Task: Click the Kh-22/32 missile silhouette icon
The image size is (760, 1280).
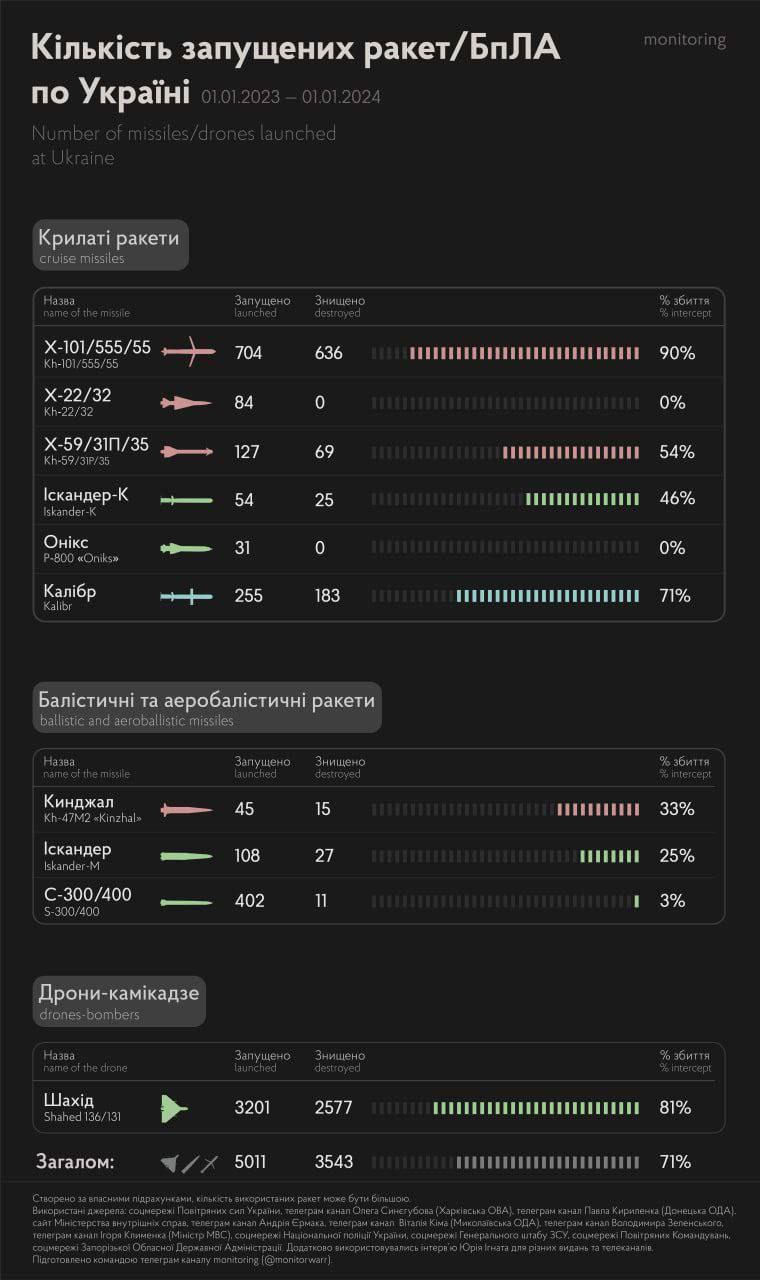Action: pyautogui.click(x=186, y=402)
